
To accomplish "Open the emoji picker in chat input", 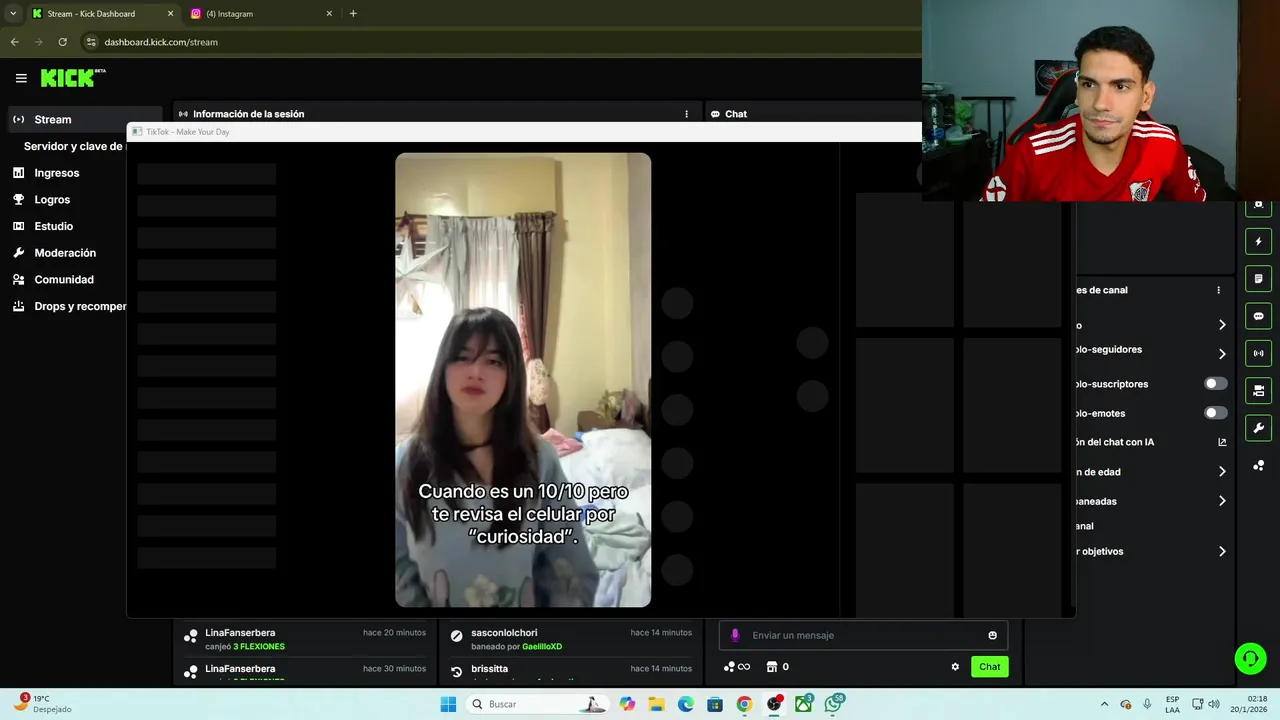I will coord(992,635).
